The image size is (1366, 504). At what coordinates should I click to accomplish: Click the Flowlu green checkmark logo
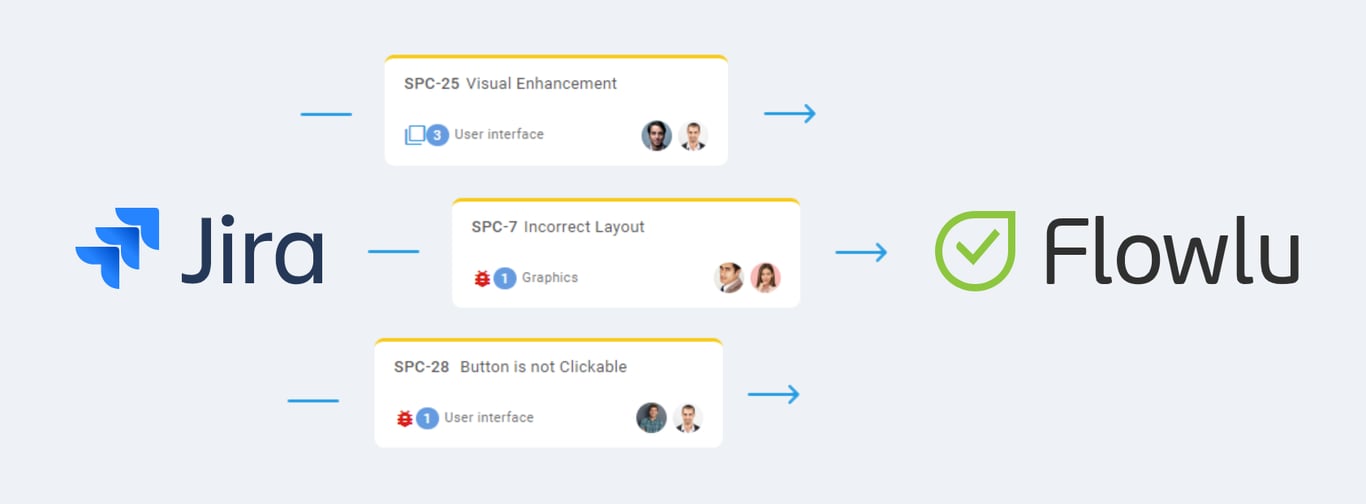pyautogui.click(x=974, y=251)
